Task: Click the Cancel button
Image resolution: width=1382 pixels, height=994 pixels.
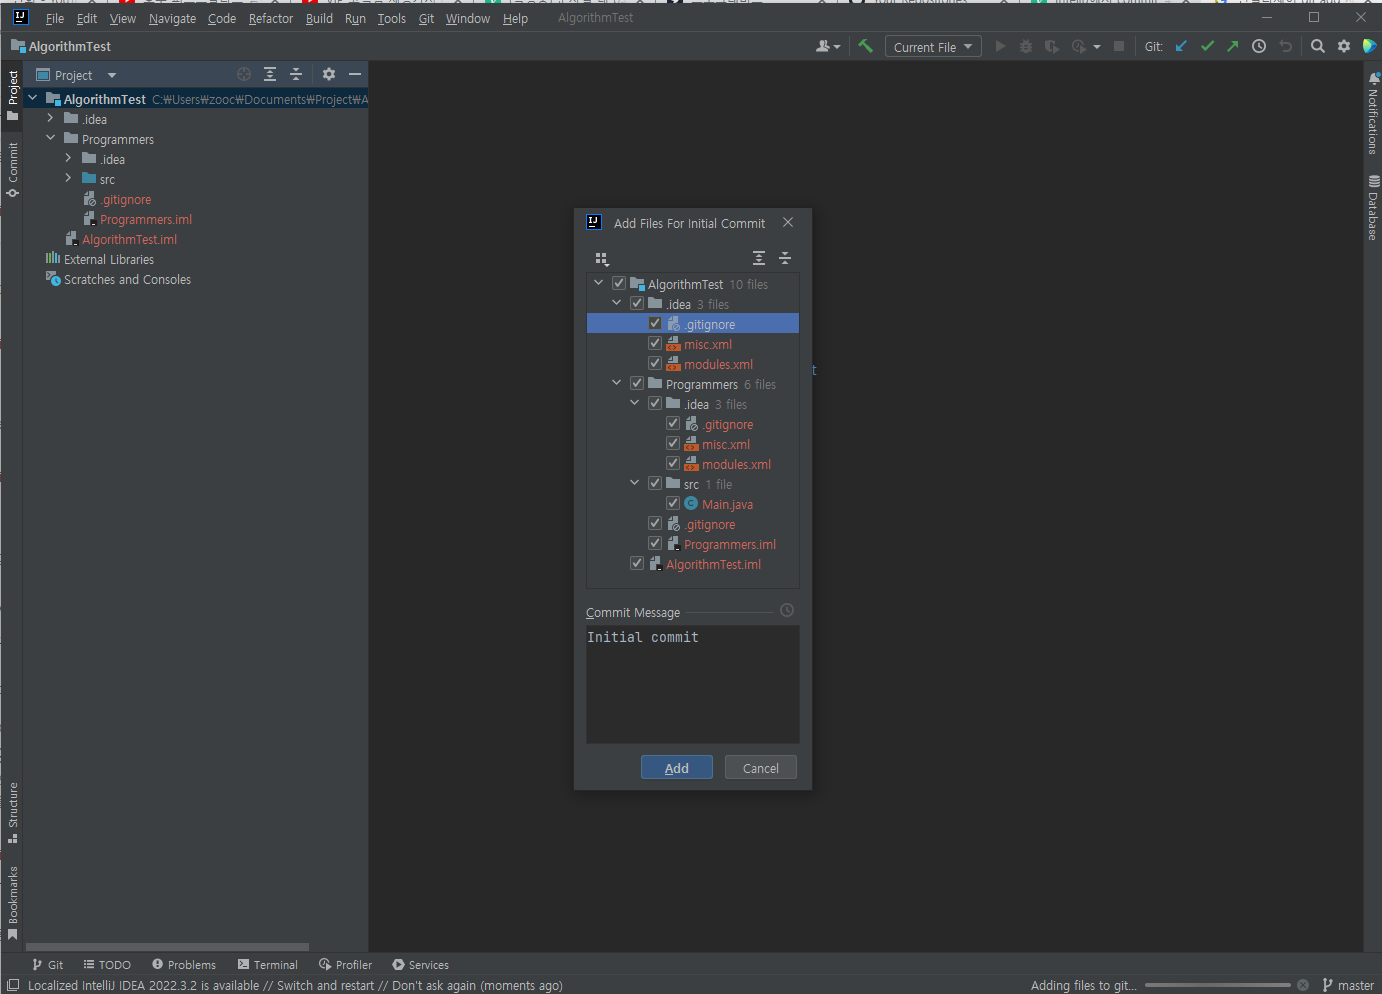Action: coord(761,767)
